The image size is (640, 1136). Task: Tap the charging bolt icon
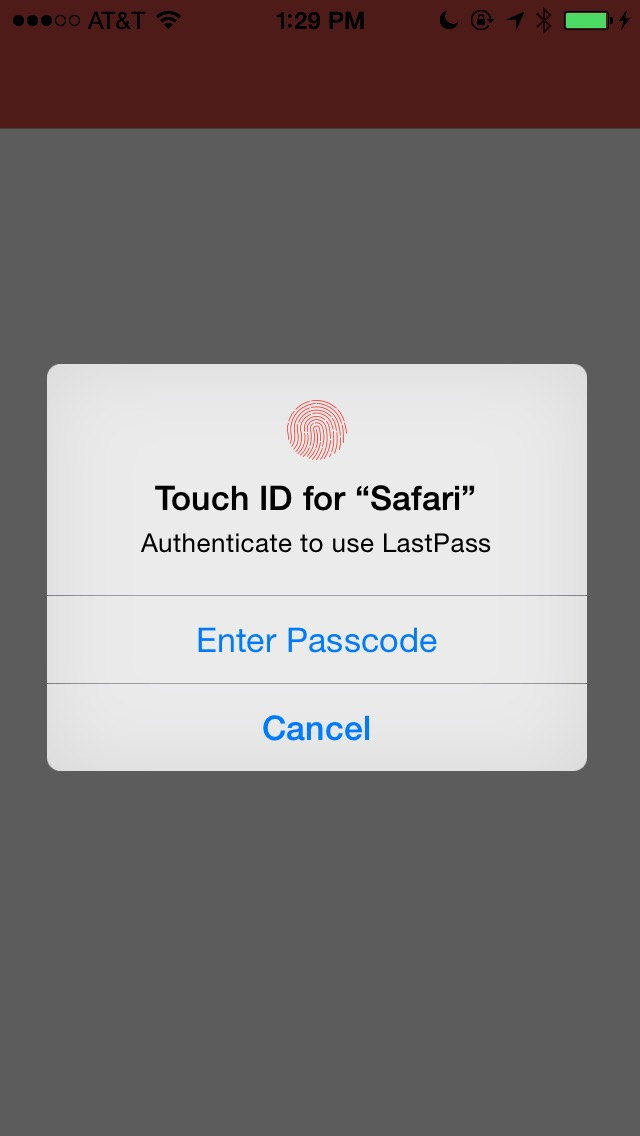click(x=624, y=20)
